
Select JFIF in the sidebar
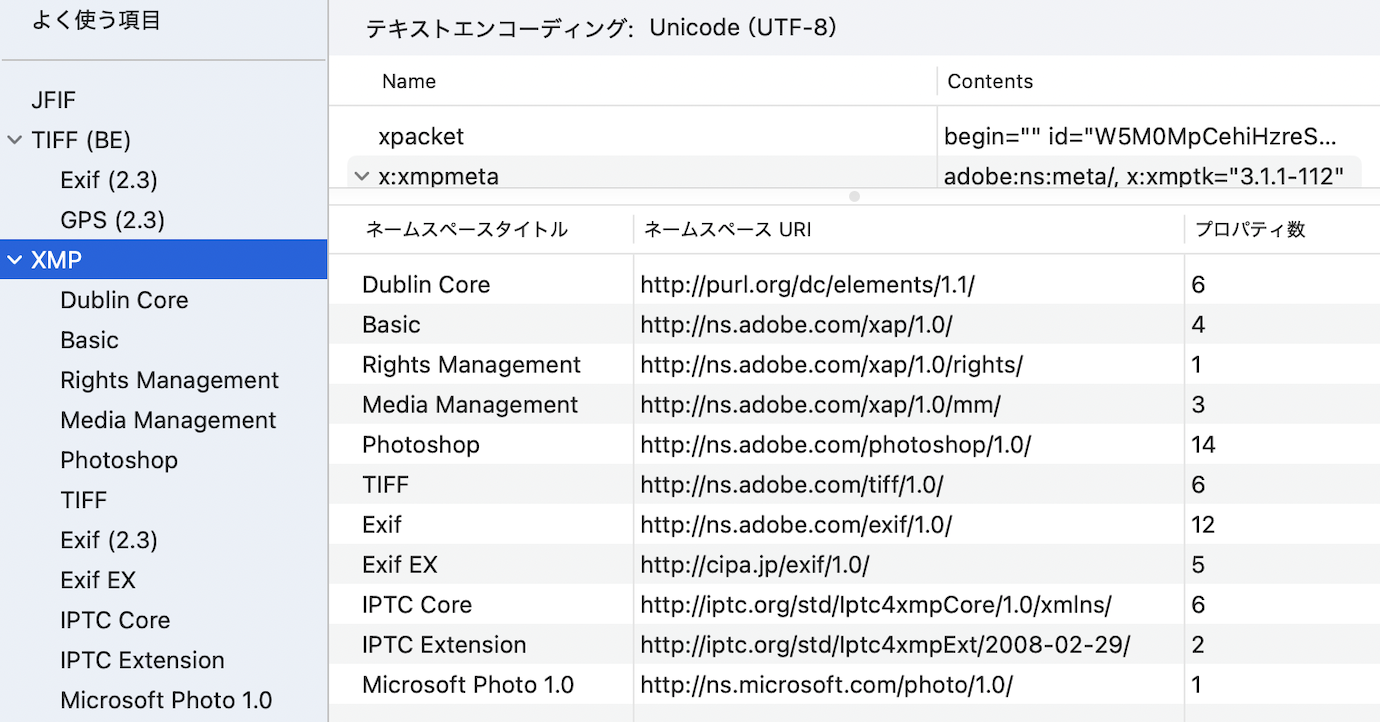(x=54, y=100)
